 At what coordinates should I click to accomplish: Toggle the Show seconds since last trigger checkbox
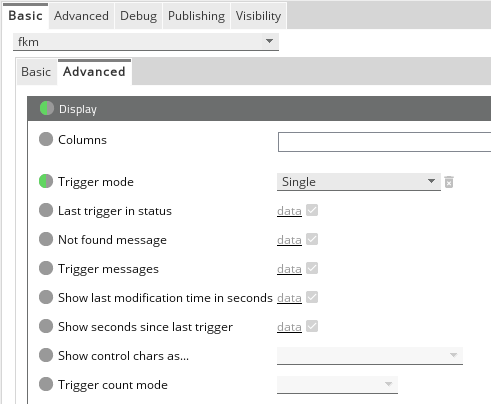click(x=312, y=326)
